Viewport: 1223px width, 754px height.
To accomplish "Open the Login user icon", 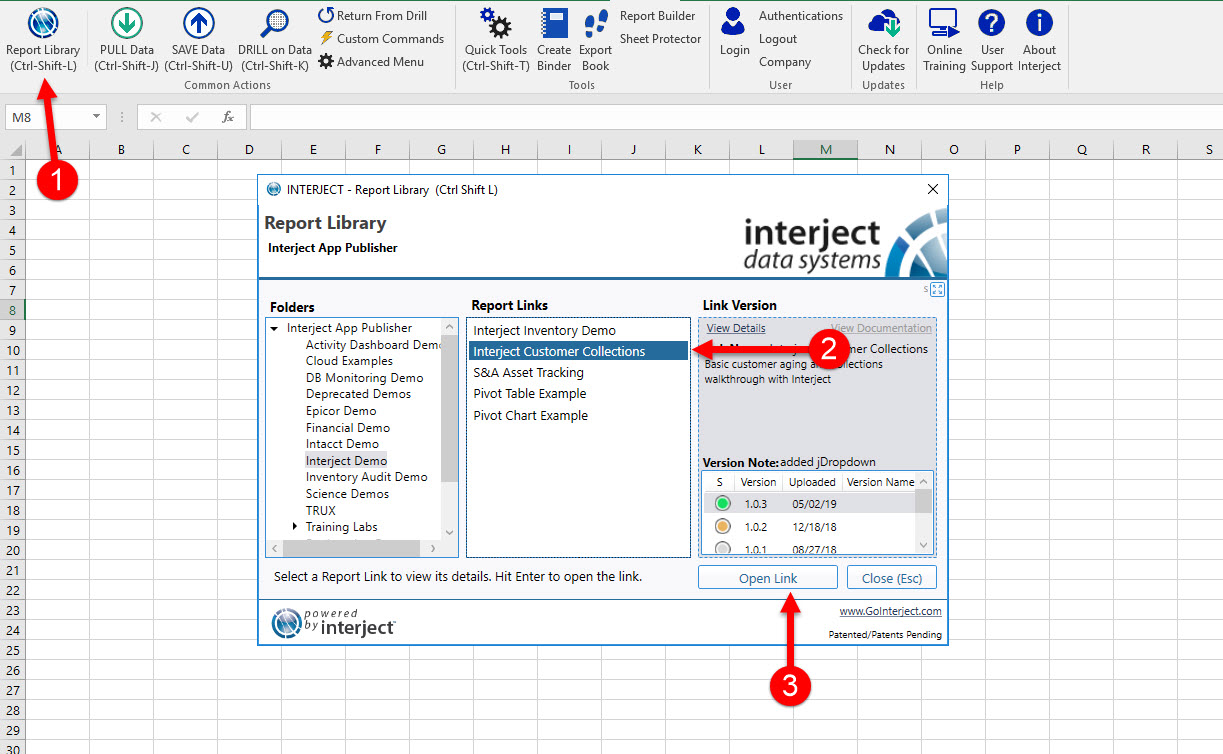I will click(x=734, y=23).
